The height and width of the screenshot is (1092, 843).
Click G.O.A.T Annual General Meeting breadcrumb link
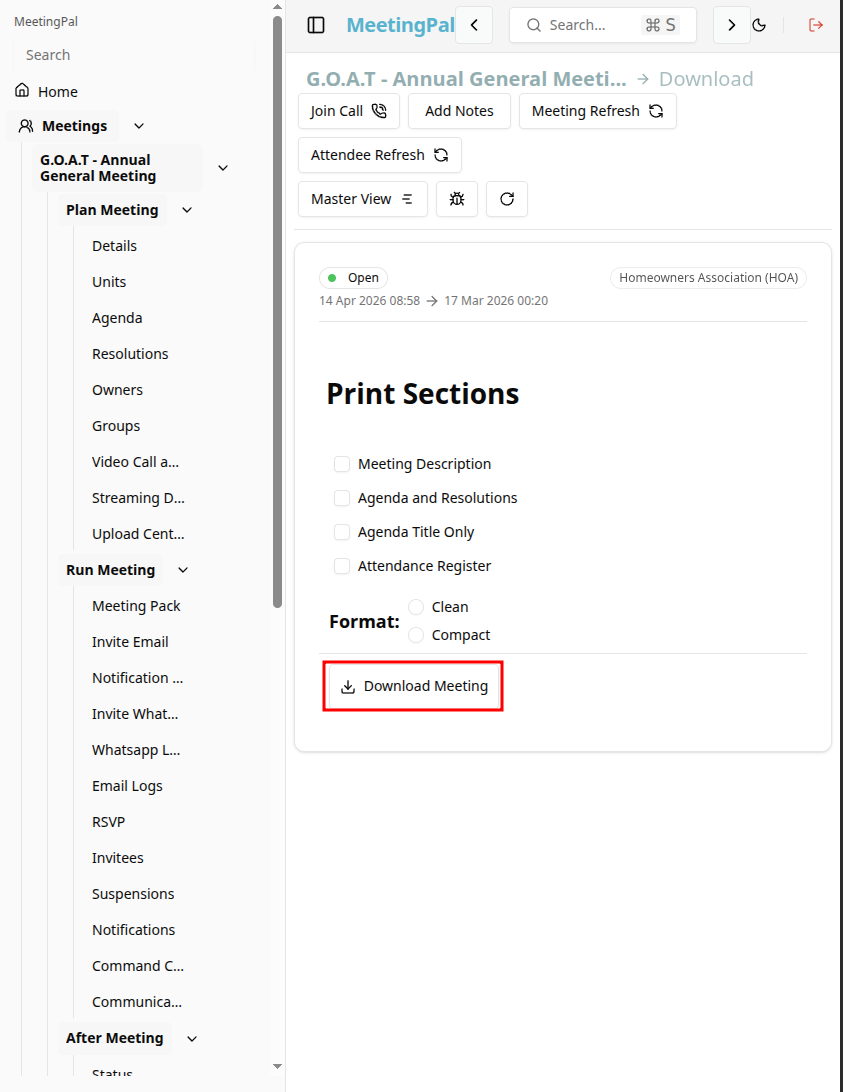(x=466, y=79)
